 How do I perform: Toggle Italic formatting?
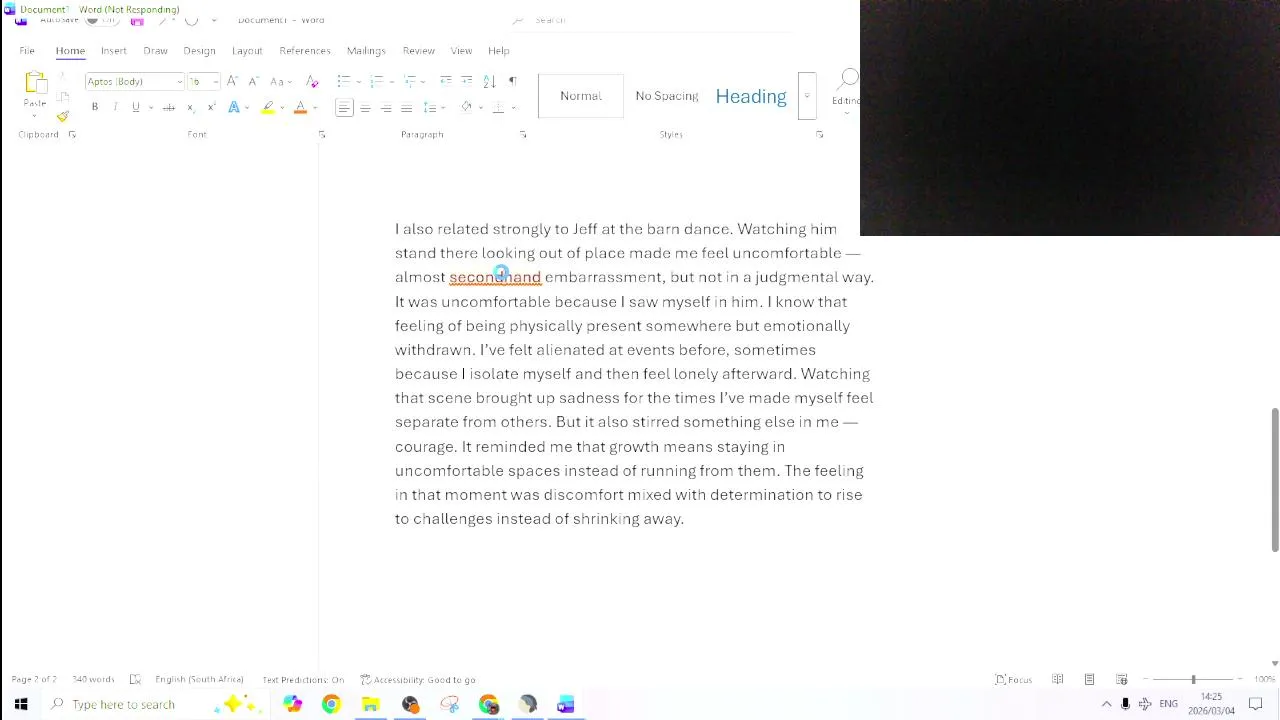click(x=115, y=107)
